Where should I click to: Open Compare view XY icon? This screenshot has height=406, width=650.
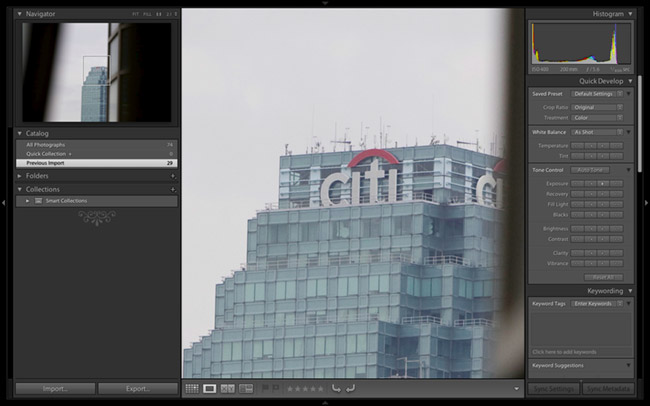[228, 389]
